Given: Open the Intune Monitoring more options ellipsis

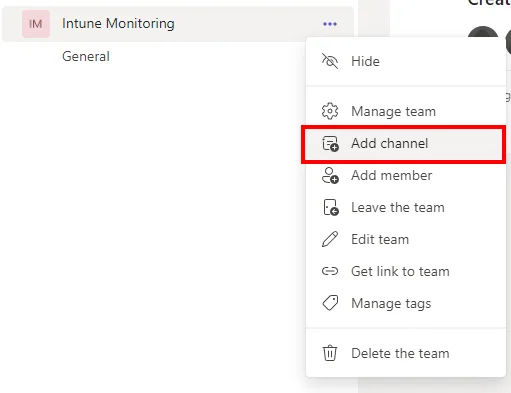Looking at the screenshot, I should [x=330, y=24].
